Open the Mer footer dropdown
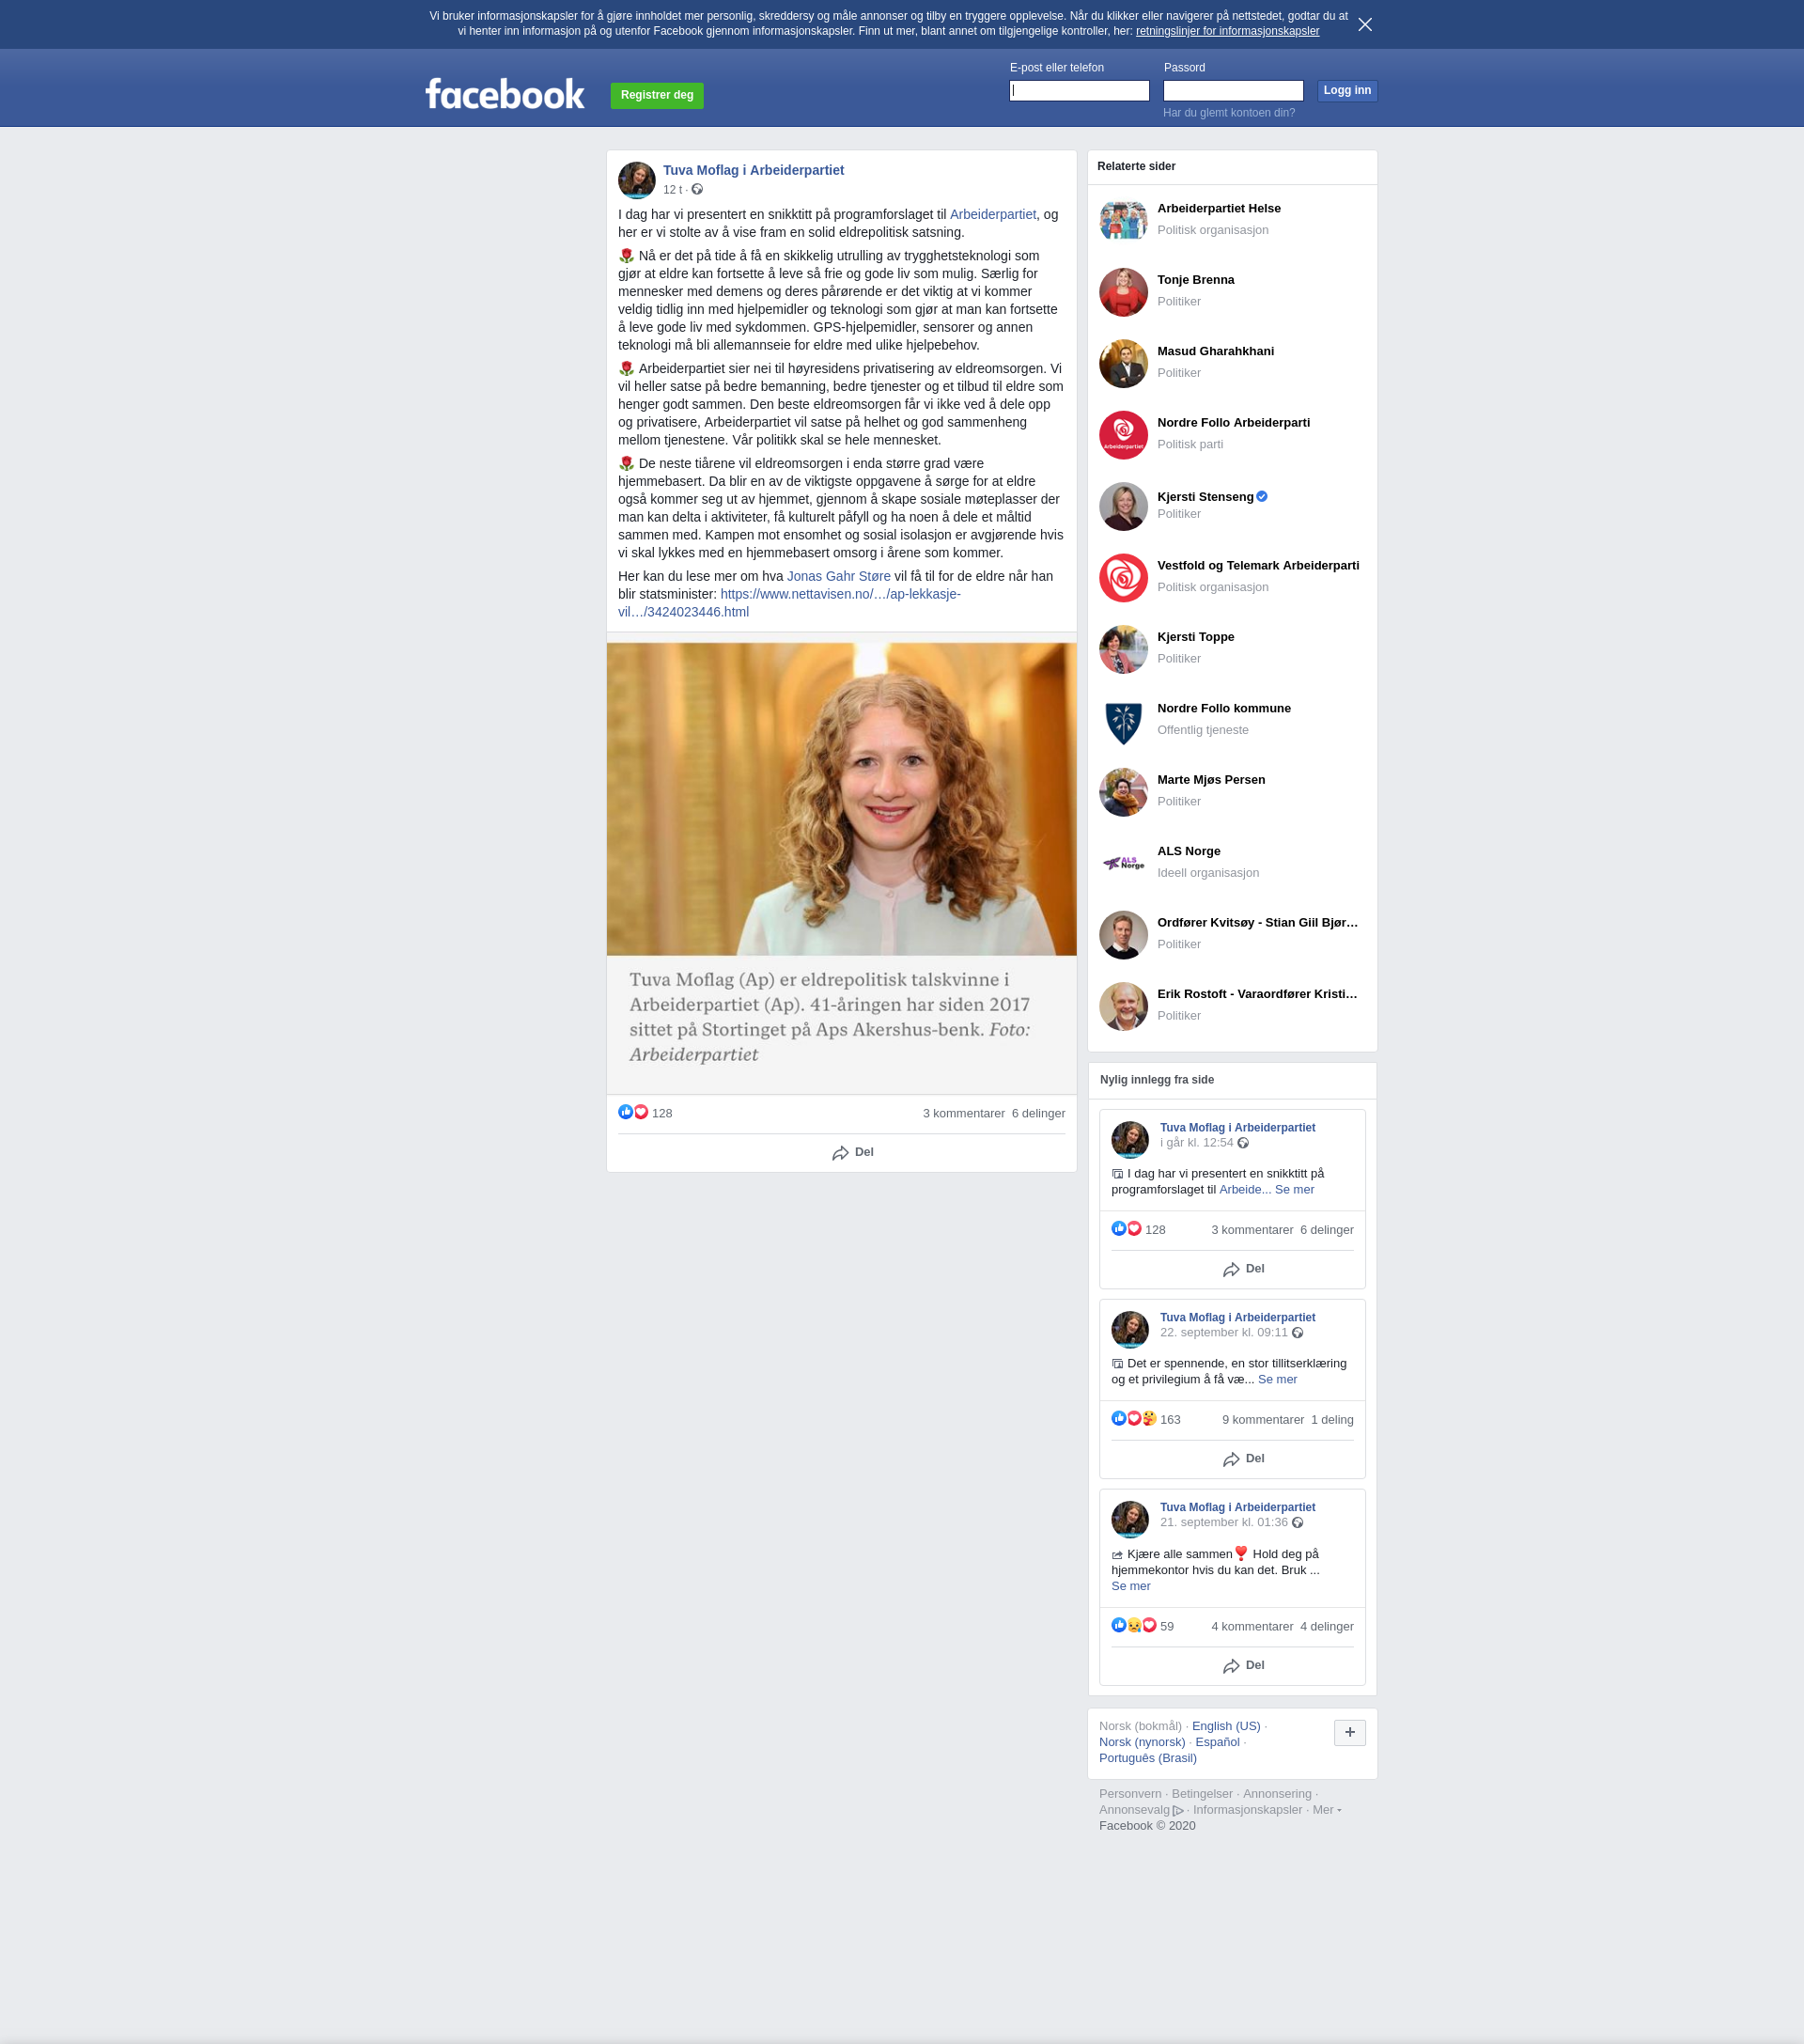 click(x=1326, y=1810)
